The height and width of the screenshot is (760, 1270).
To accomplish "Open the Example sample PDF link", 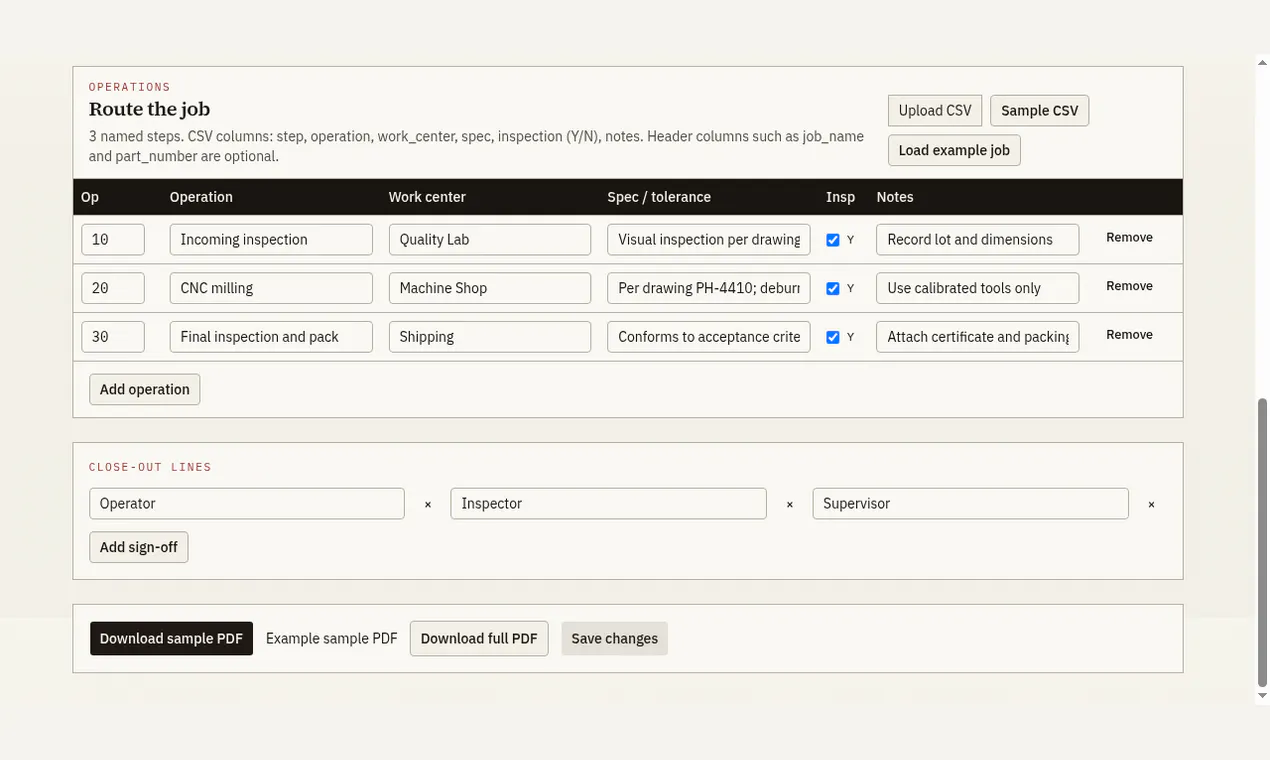I will click(x=332, y=639).
